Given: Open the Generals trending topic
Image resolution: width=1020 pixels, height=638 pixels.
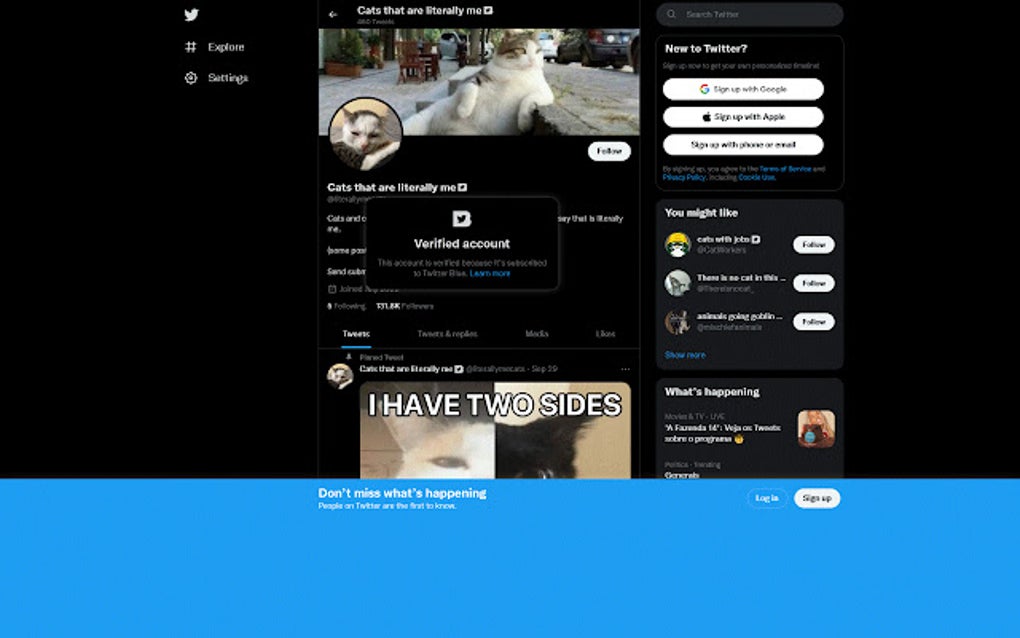Looking at the screenshot, I should click(682, 475).
